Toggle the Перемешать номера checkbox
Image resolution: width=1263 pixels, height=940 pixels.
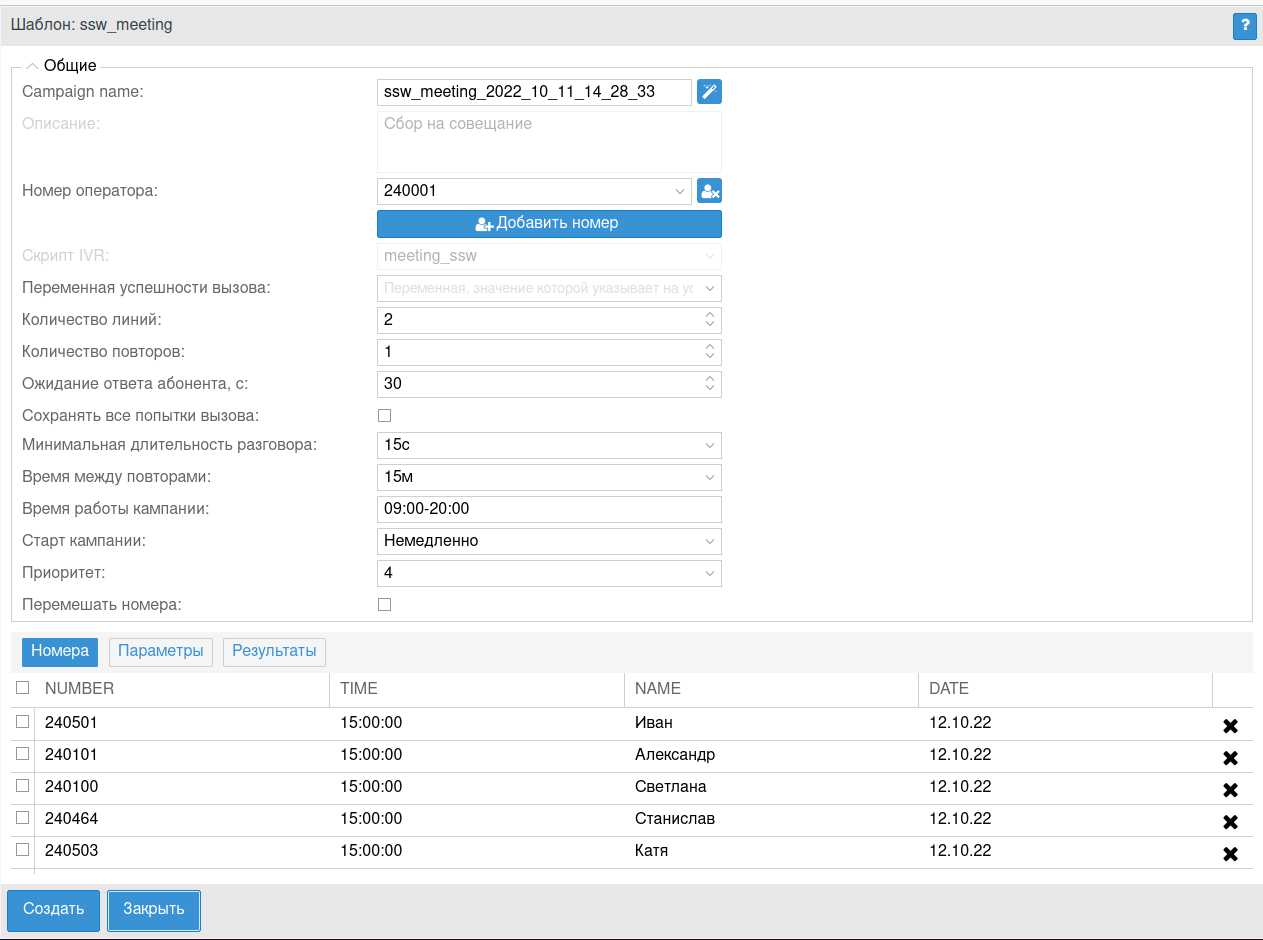tap(384, 604)
